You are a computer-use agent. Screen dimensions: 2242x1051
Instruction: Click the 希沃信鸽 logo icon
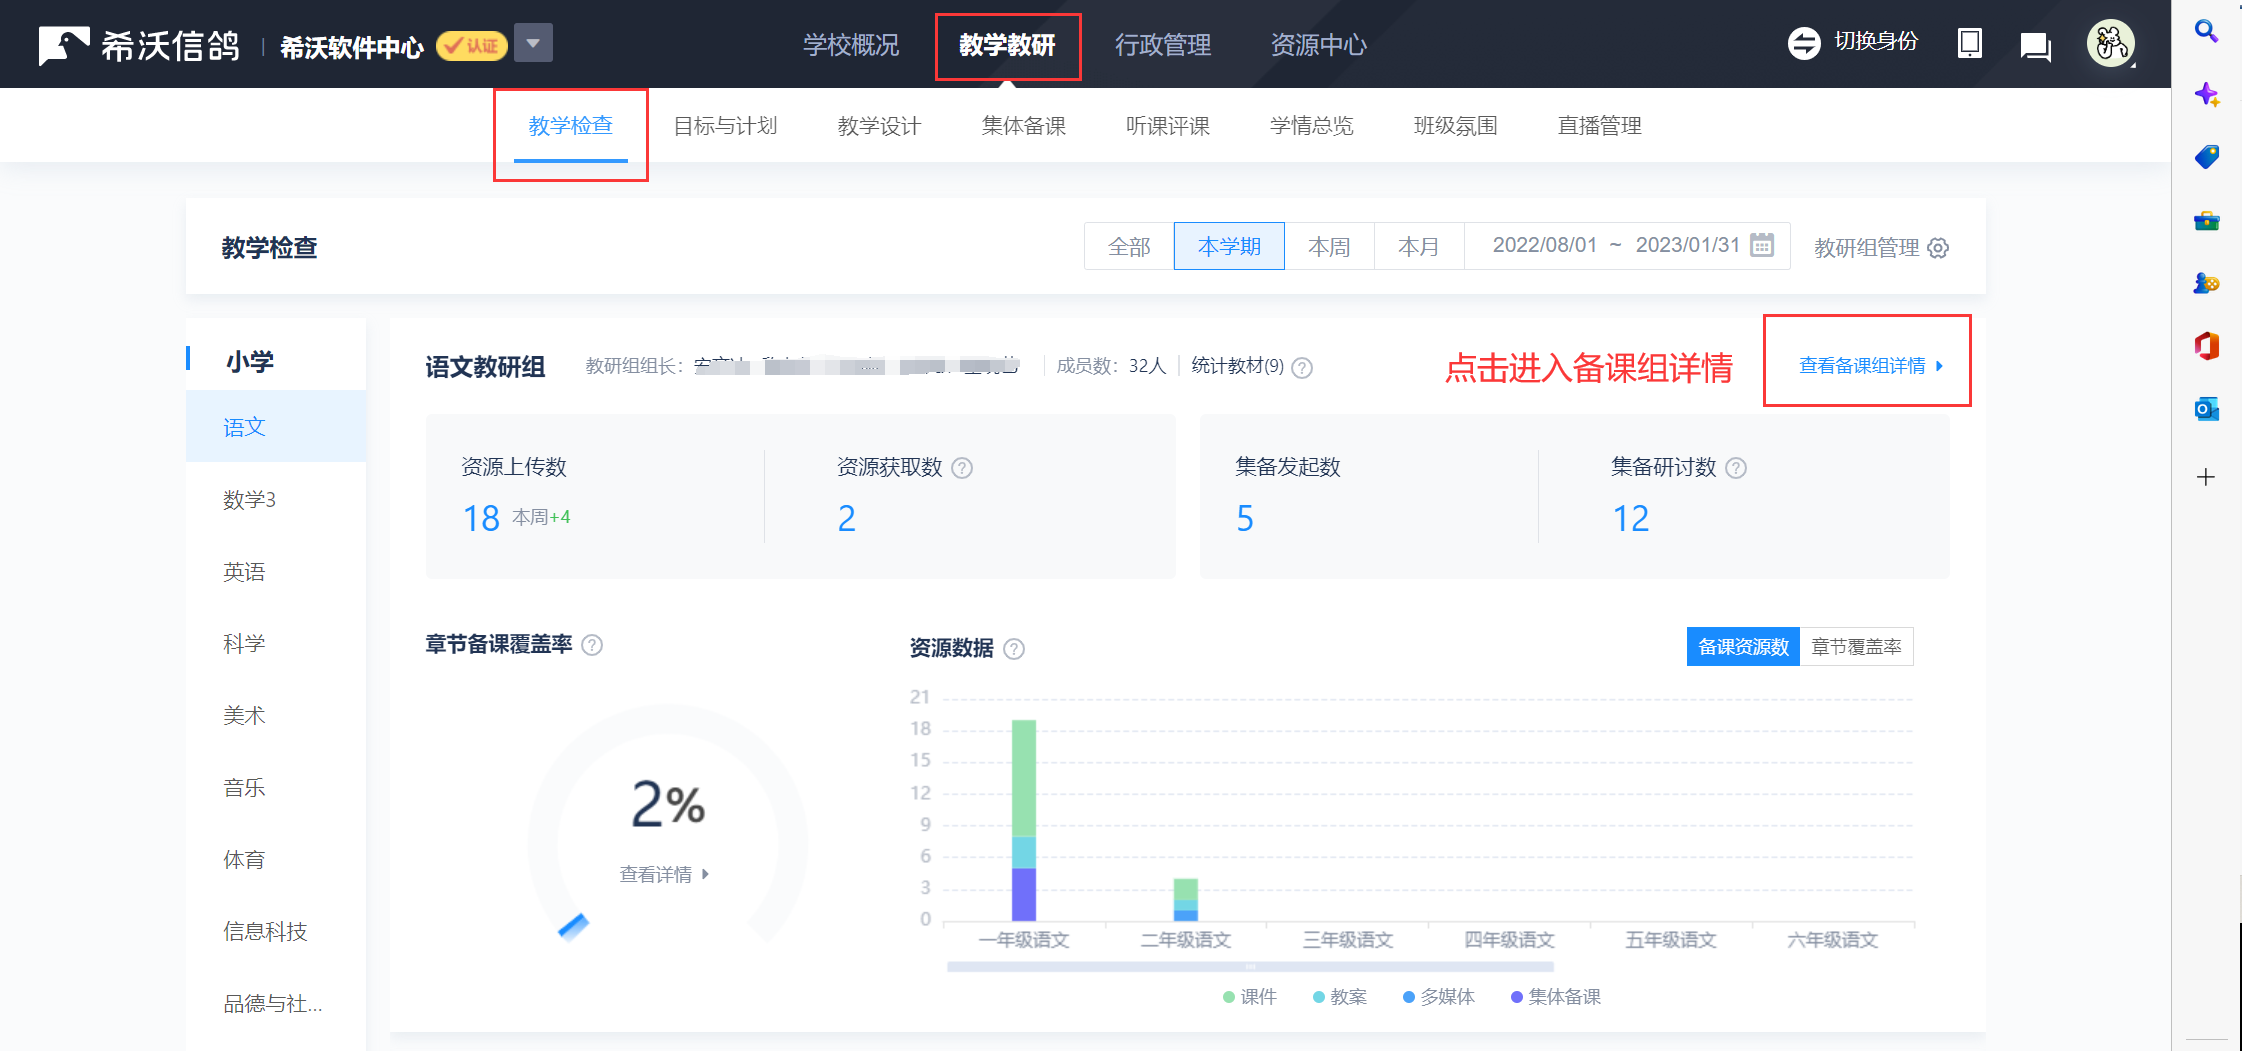click(x=64, y=45)
